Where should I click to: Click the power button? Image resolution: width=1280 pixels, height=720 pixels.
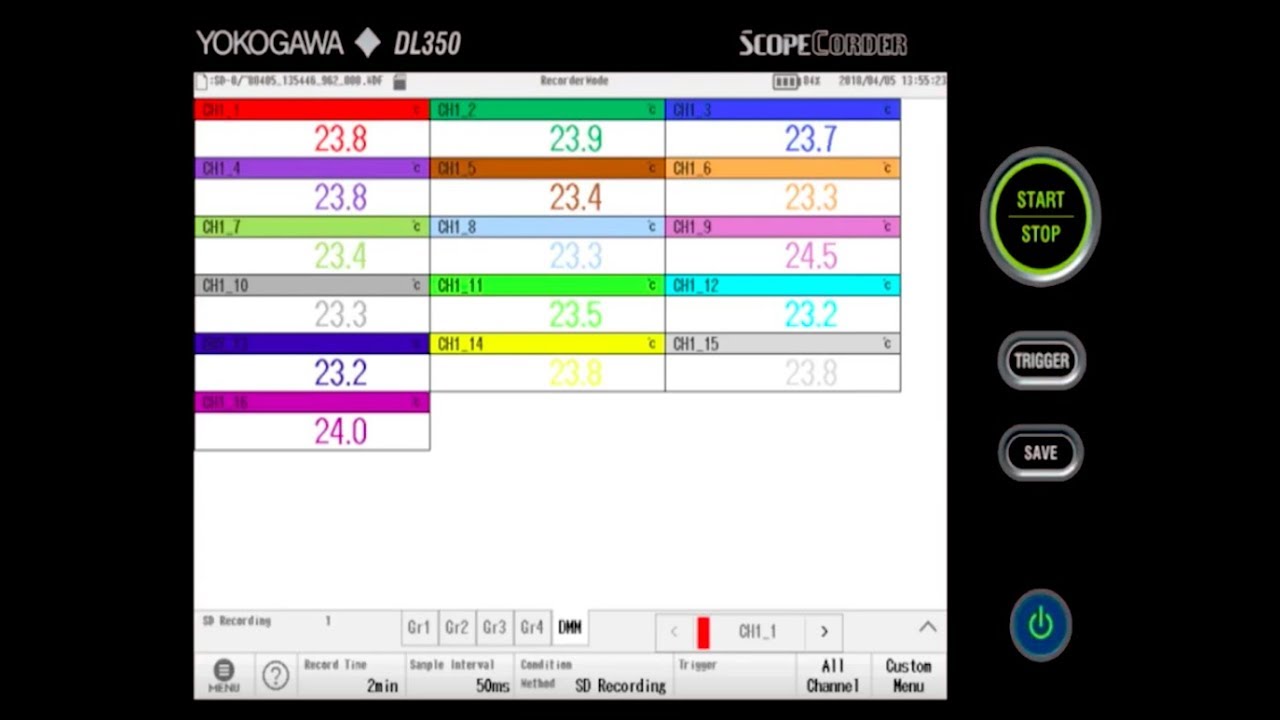click(x=1040, y=625)
